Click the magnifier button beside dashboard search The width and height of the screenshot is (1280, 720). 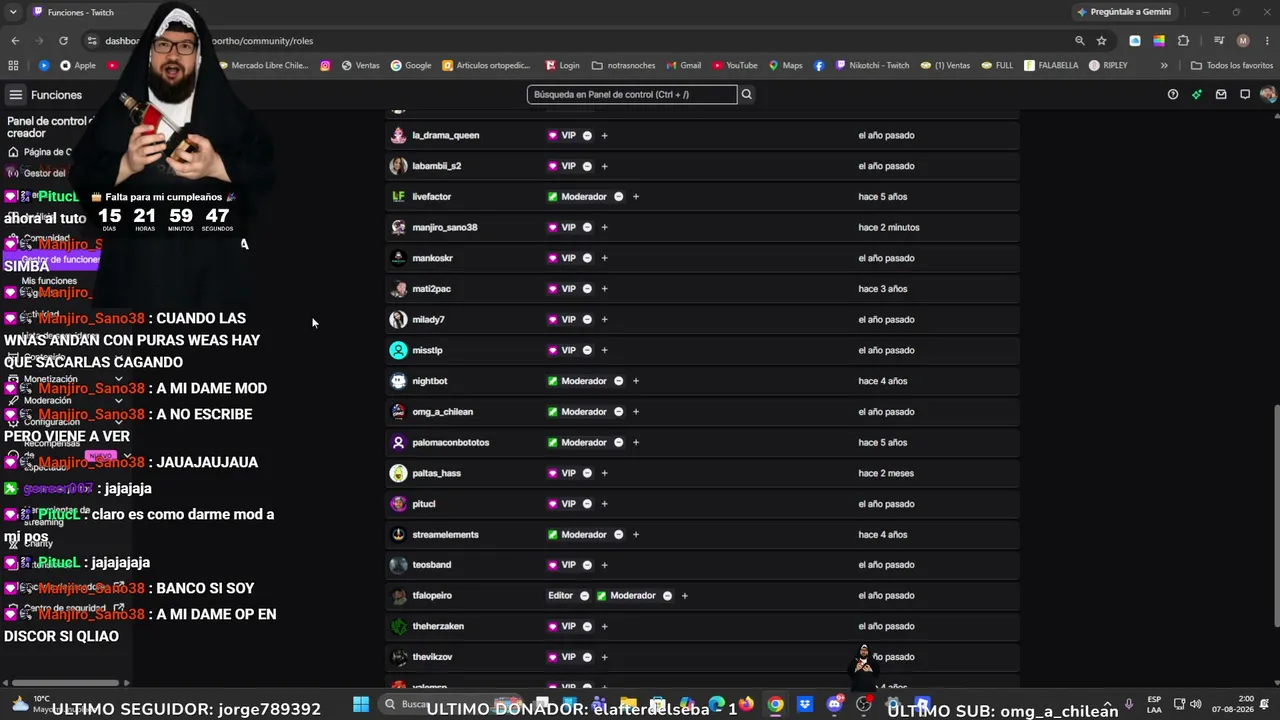tap(747, 94)
